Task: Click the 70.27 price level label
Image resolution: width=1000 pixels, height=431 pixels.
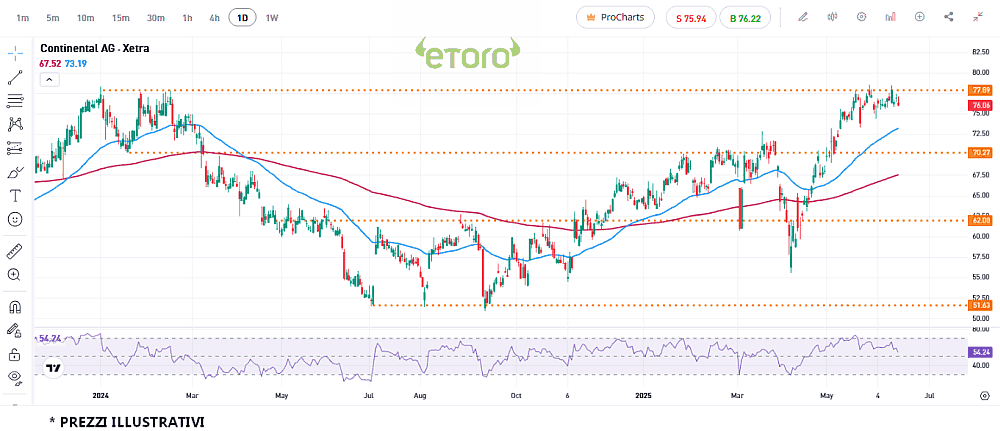Action: (979, 153)
